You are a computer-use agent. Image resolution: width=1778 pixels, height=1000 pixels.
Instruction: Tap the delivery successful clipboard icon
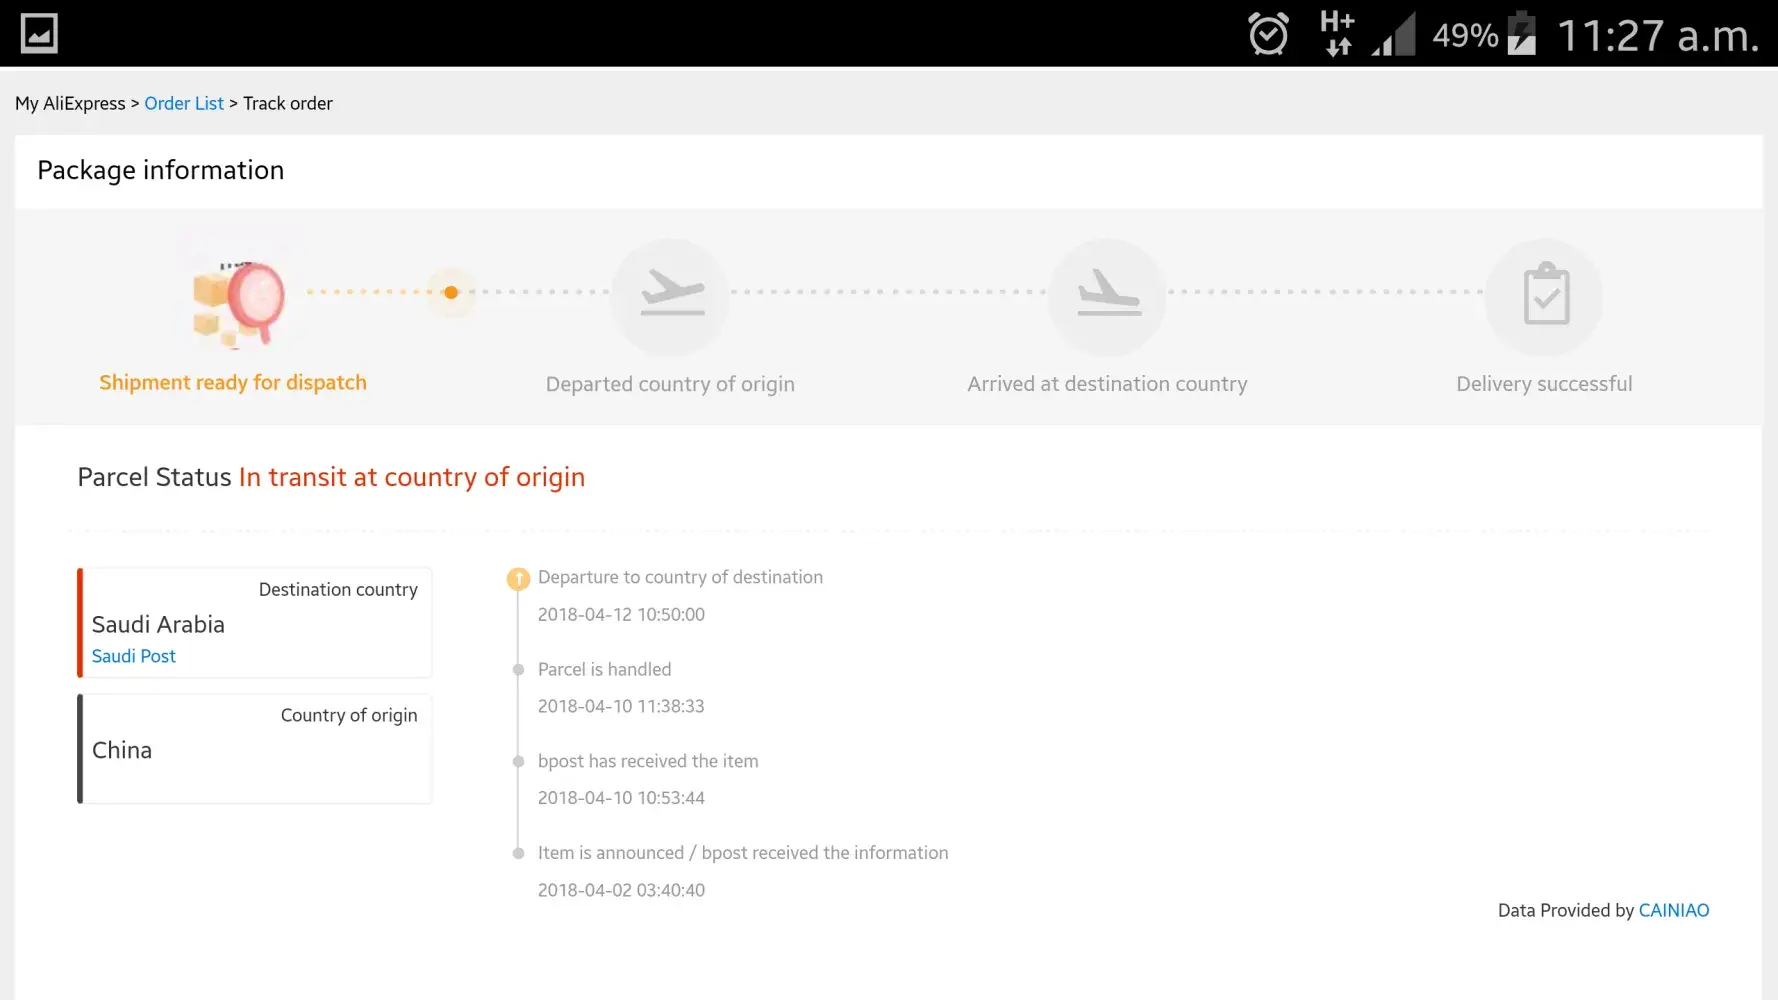click(1545, 297)
